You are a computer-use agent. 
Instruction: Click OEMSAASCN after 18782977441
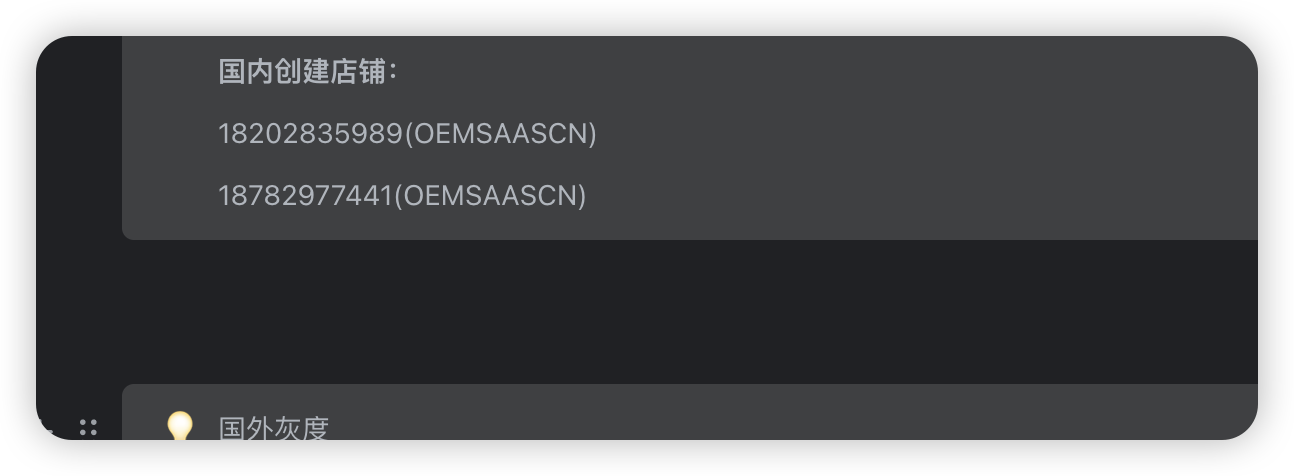493,195
